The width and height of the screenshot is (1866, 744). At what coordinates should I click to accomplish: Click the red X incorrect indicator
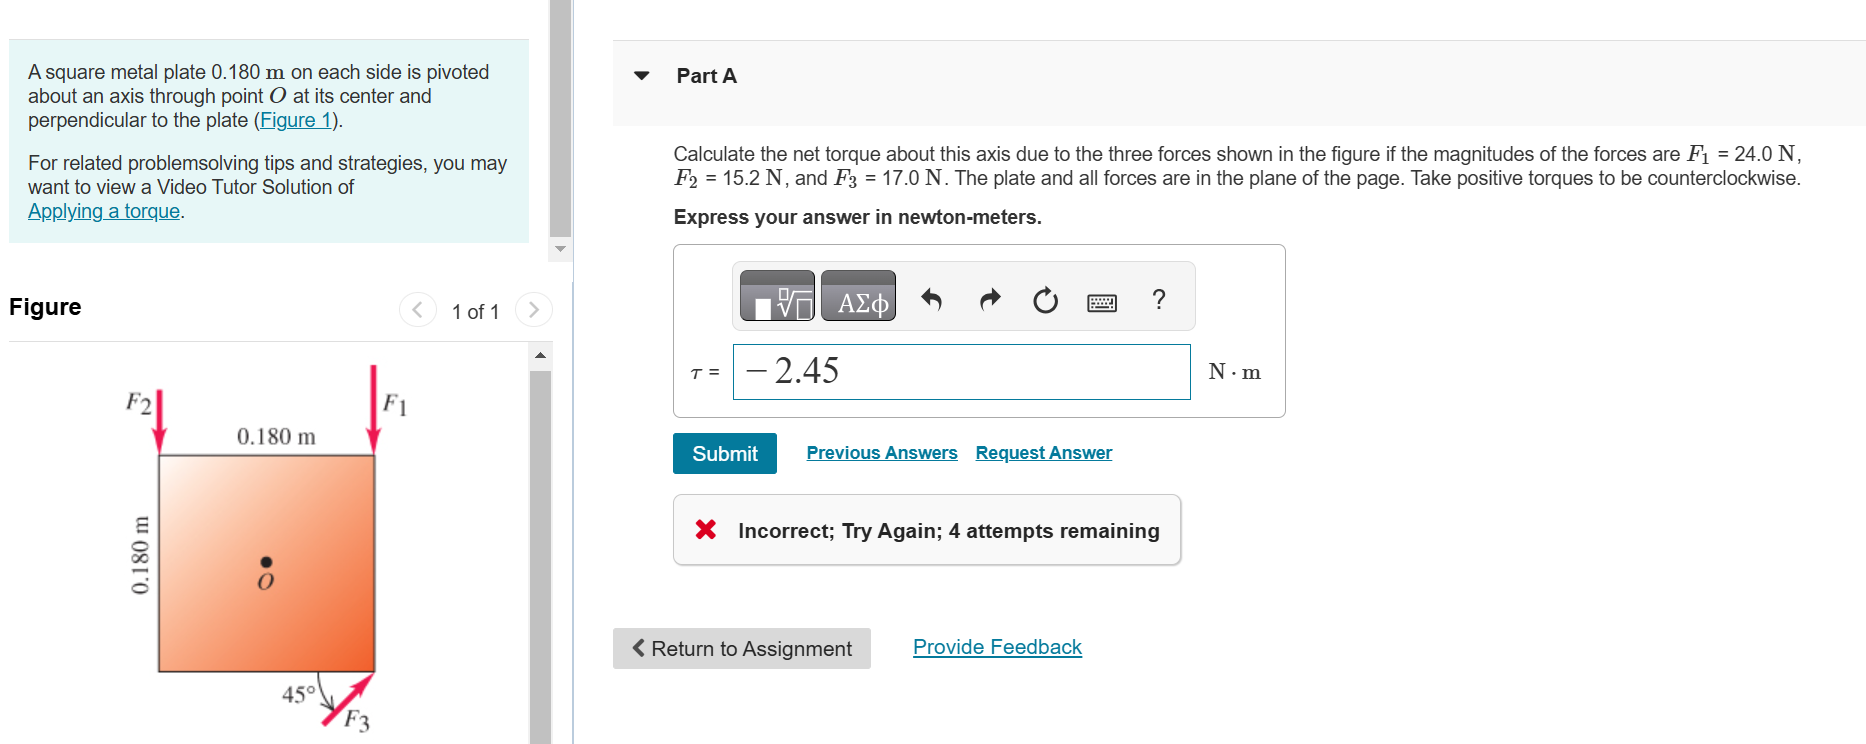pos(706,530)
